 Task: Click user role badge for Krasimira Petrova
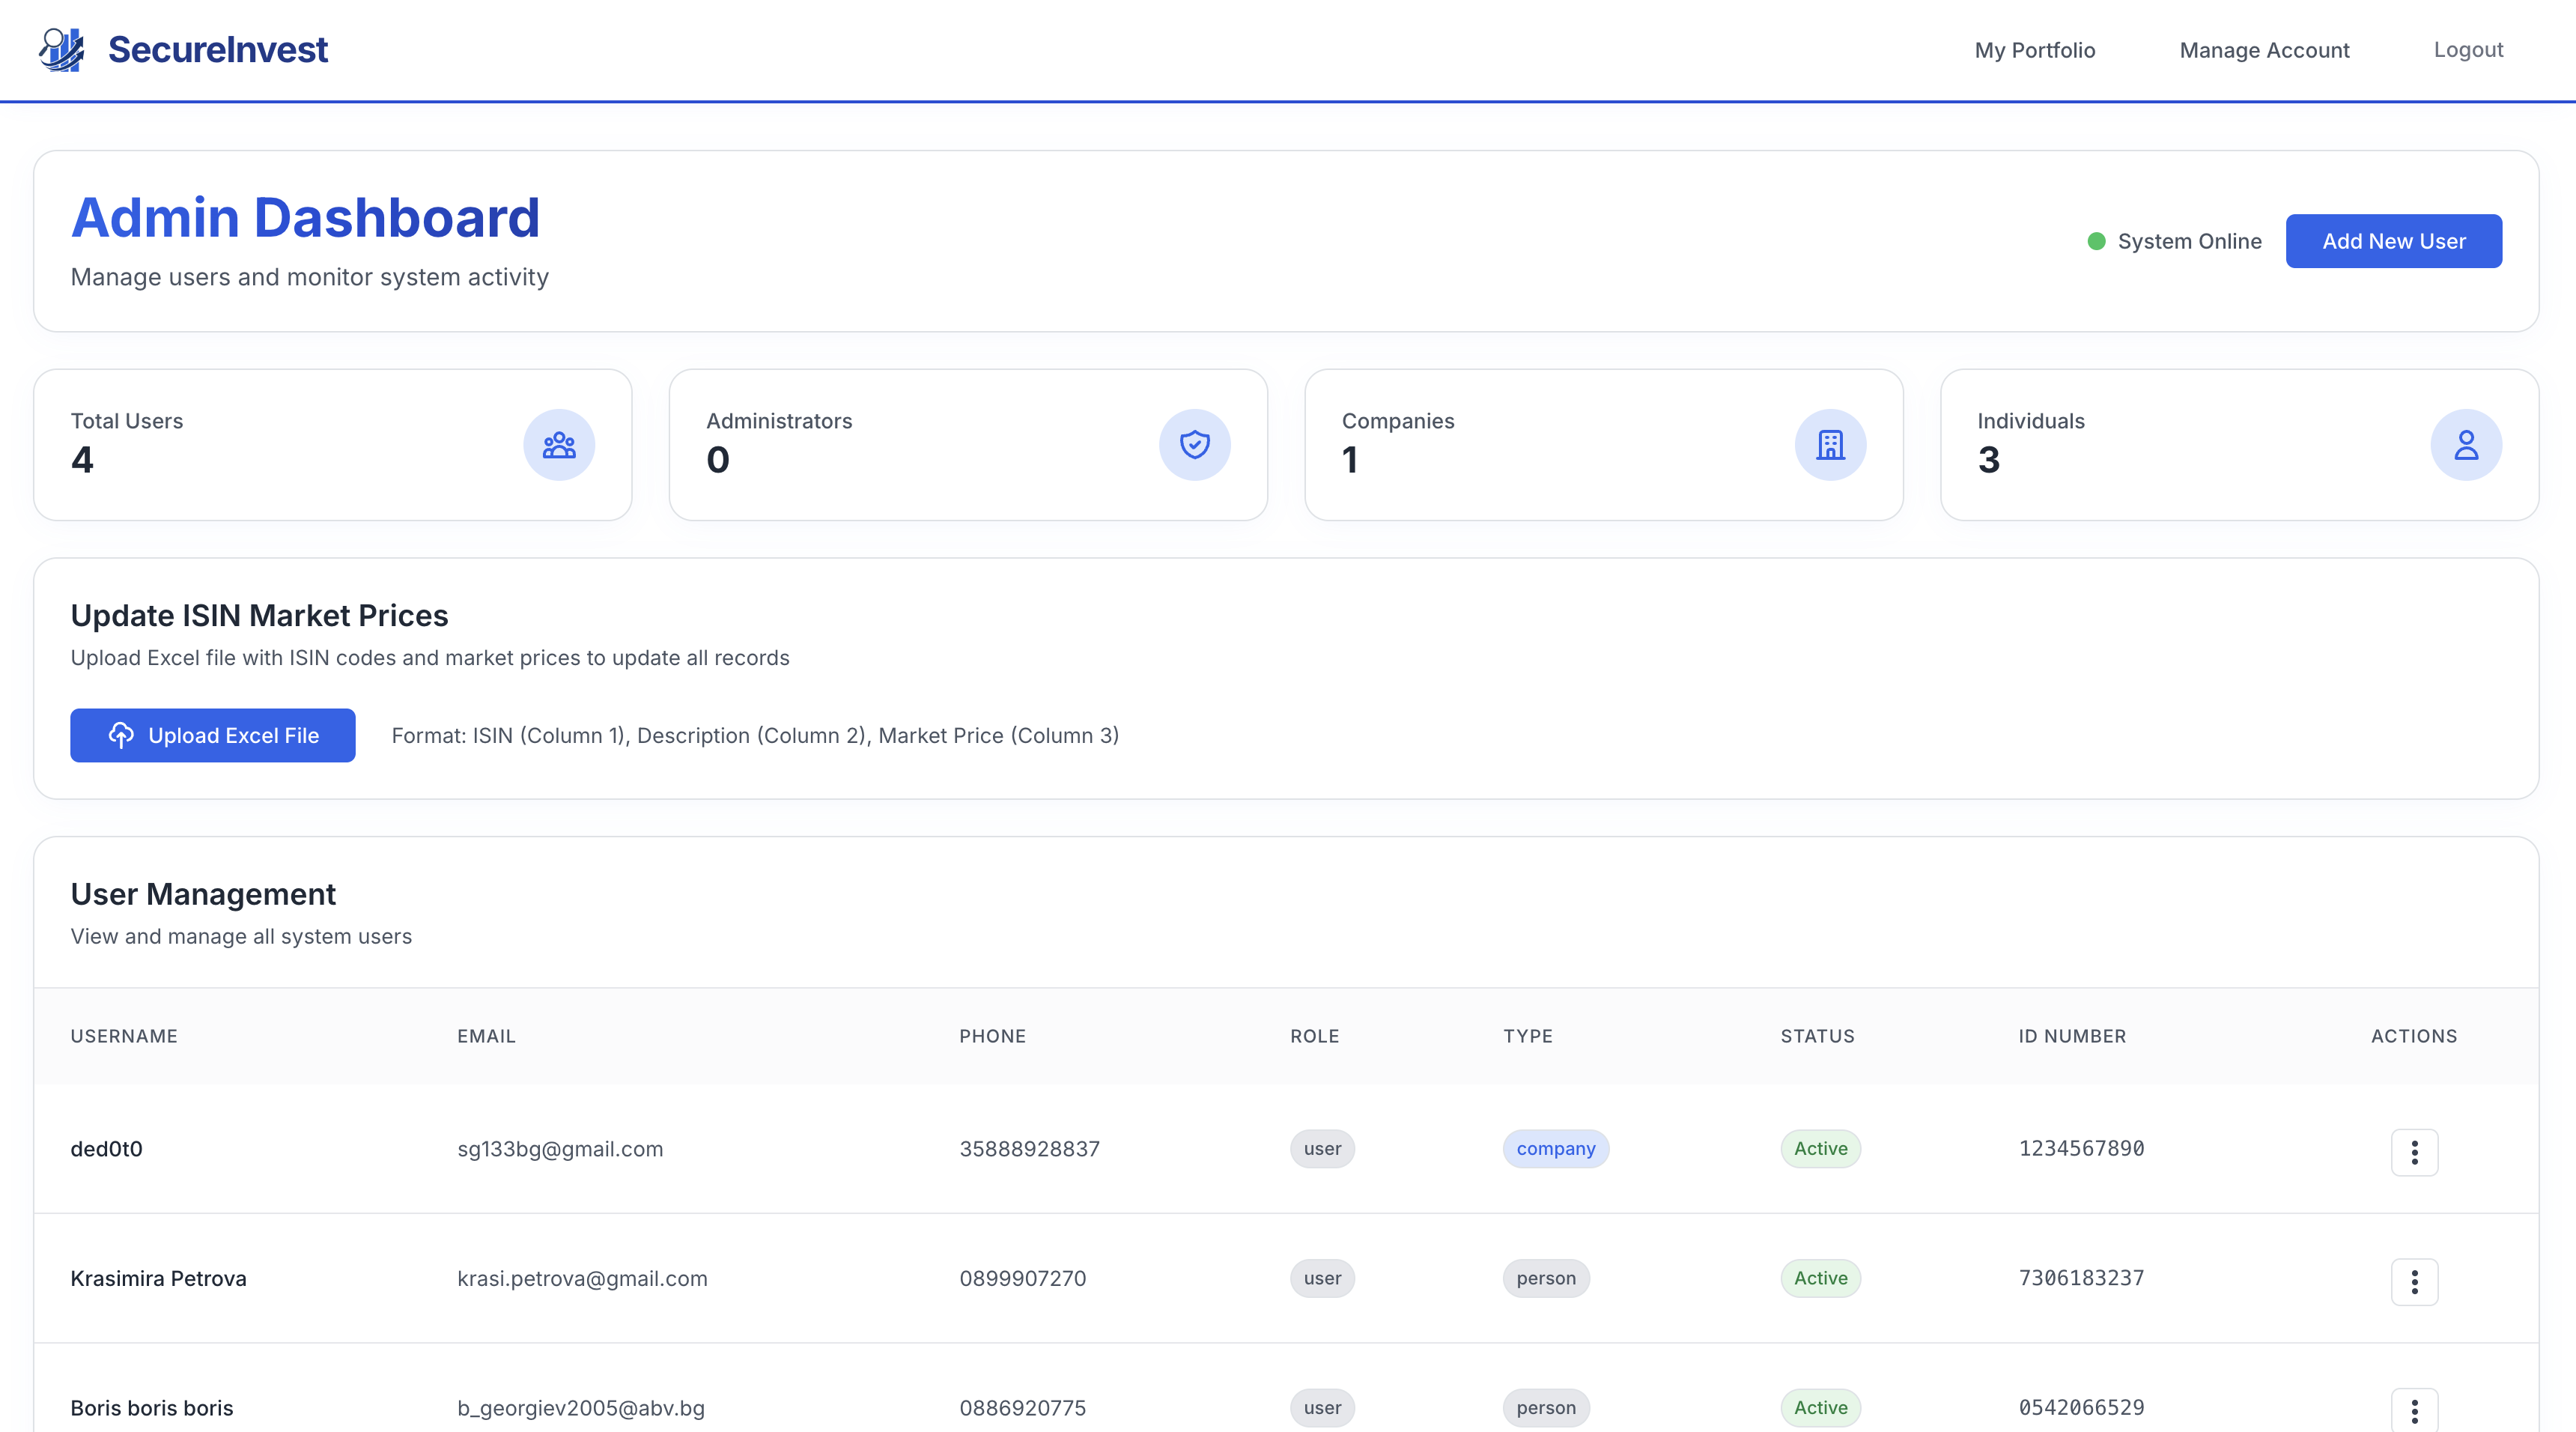click(1322, 1278)
